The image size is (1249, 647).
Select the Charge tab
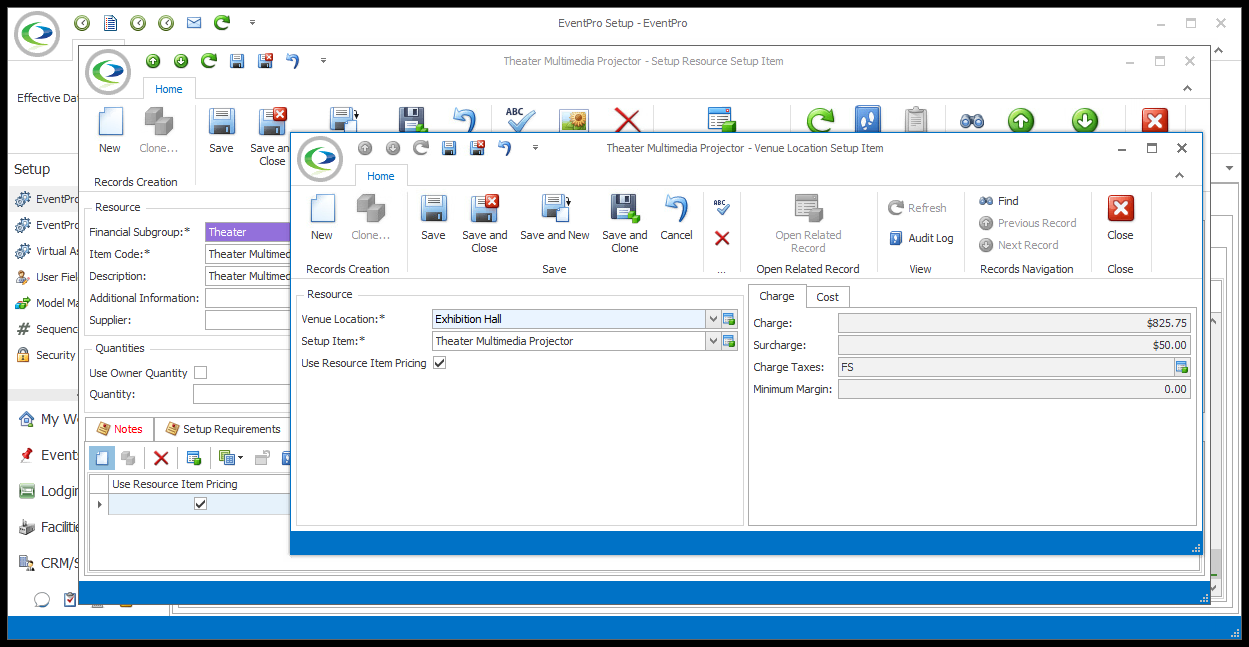(x=777, y=296)
